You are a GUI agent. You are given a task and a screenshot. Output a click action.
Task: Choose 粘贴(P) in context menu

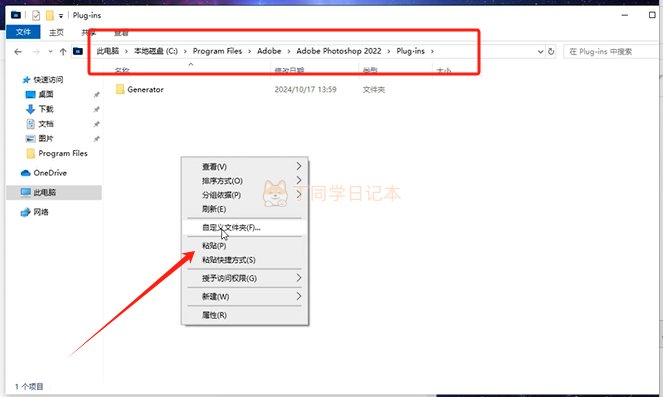[x=245, y=246]
